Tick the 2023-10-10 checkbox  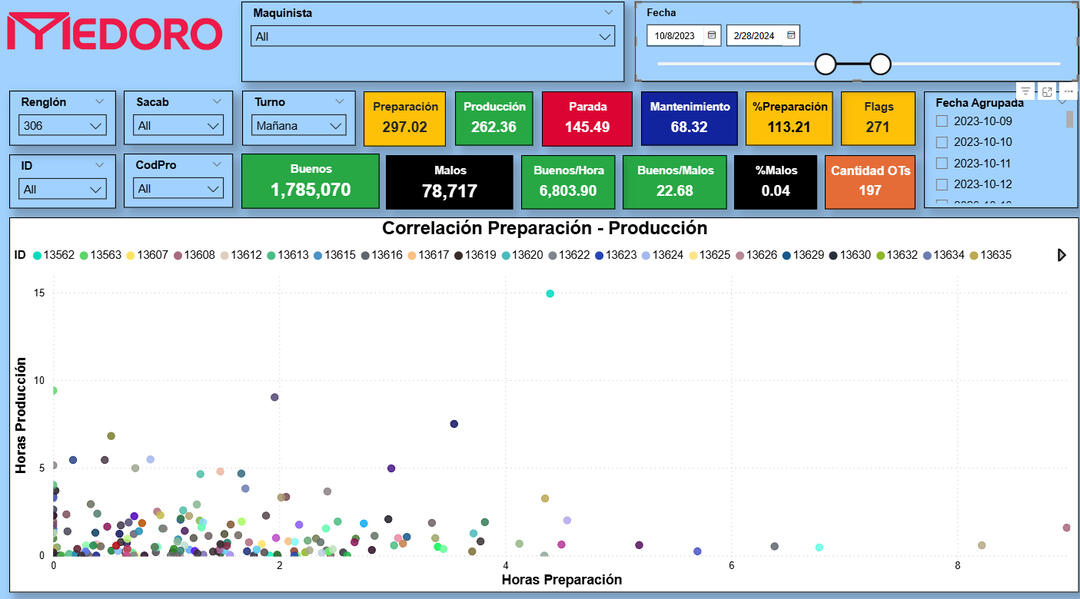[x=941, y=142]
